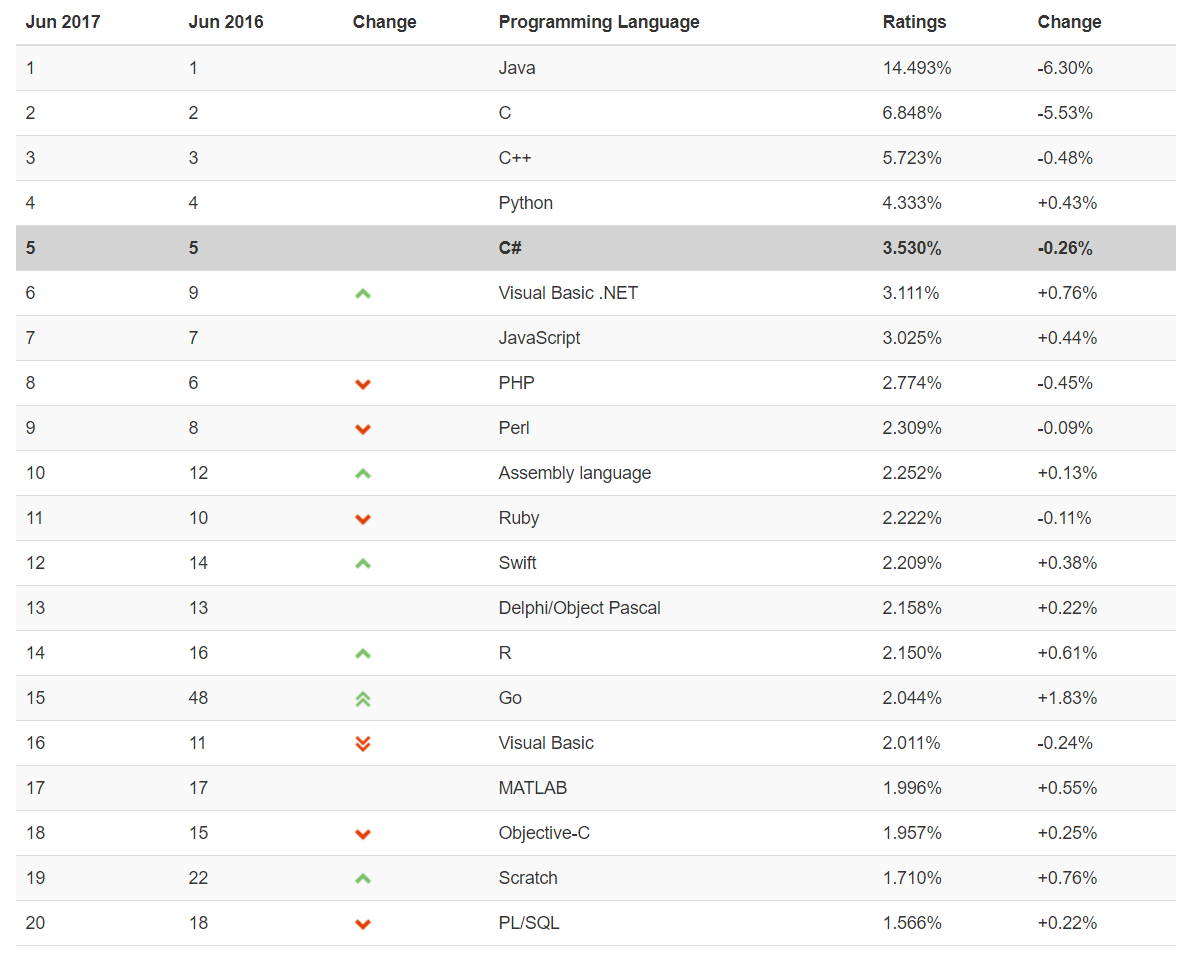Click Java's 14.493% rating value

pyautogui.click(x=917, y=68)
